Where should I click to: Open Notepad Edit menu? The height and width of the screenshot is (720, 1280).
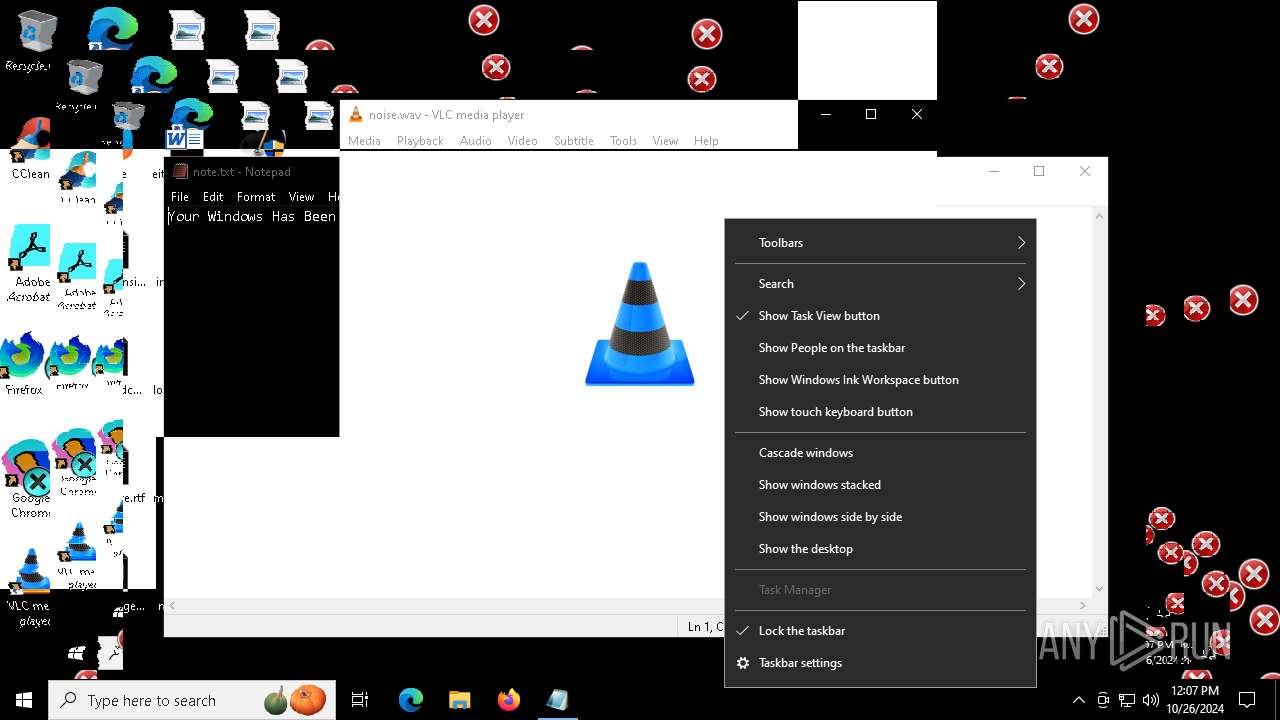[213, 197]
